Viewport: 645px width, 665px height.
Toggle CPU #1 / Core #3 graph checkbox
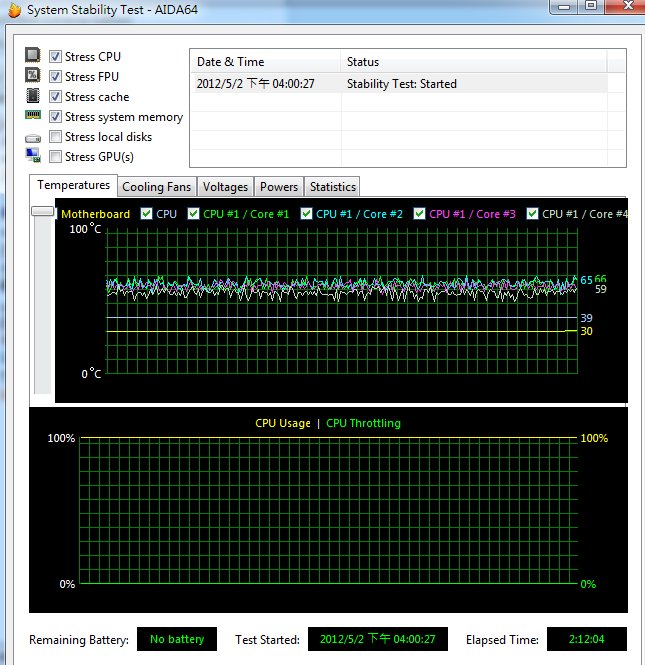click(x=419, y=214)
